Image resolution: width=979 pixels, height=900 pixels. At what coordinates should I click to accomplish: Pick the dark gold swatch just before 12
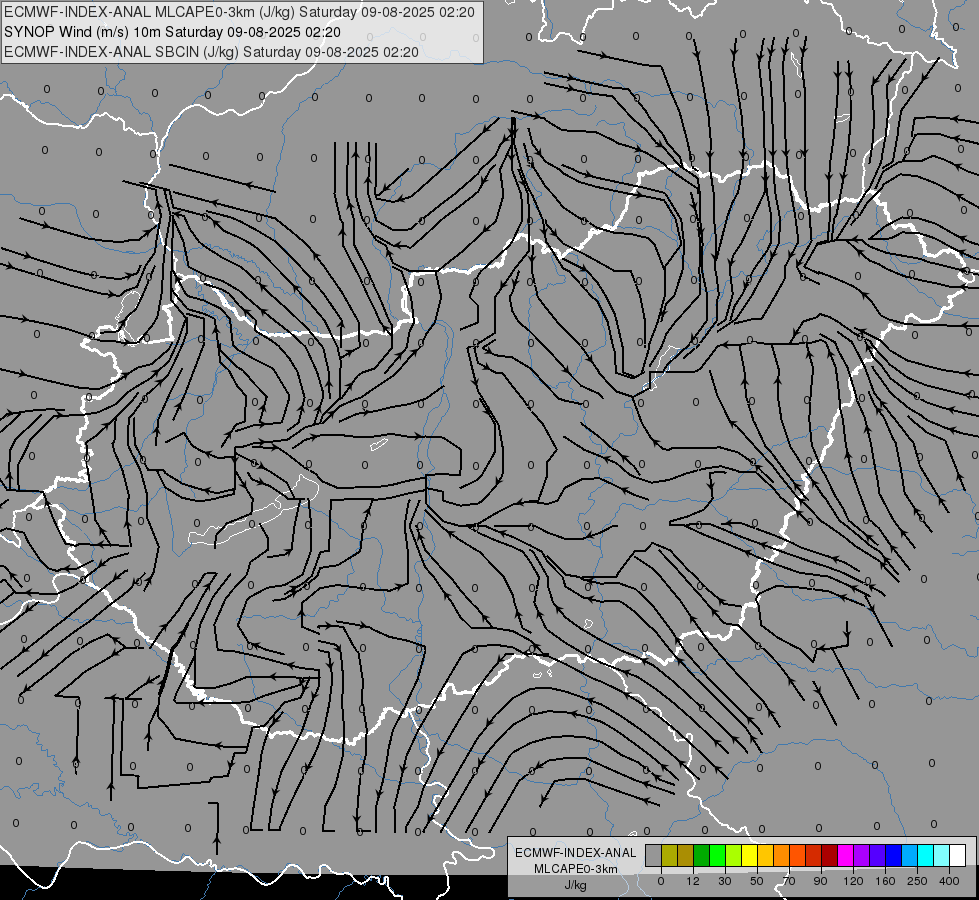686,855
